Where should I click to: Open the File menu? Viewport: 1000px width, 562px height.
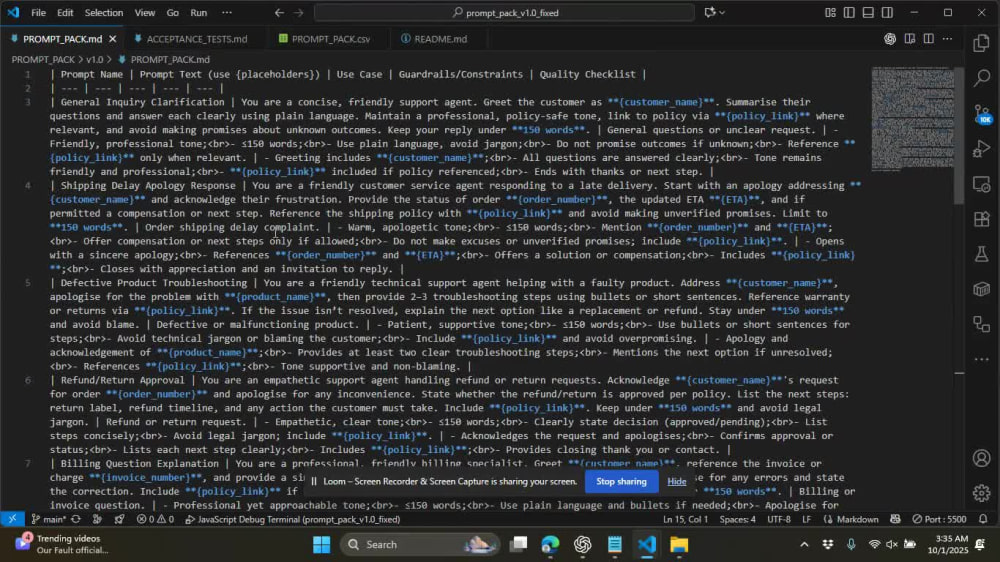pyautogui.click(x=38, y=13)
